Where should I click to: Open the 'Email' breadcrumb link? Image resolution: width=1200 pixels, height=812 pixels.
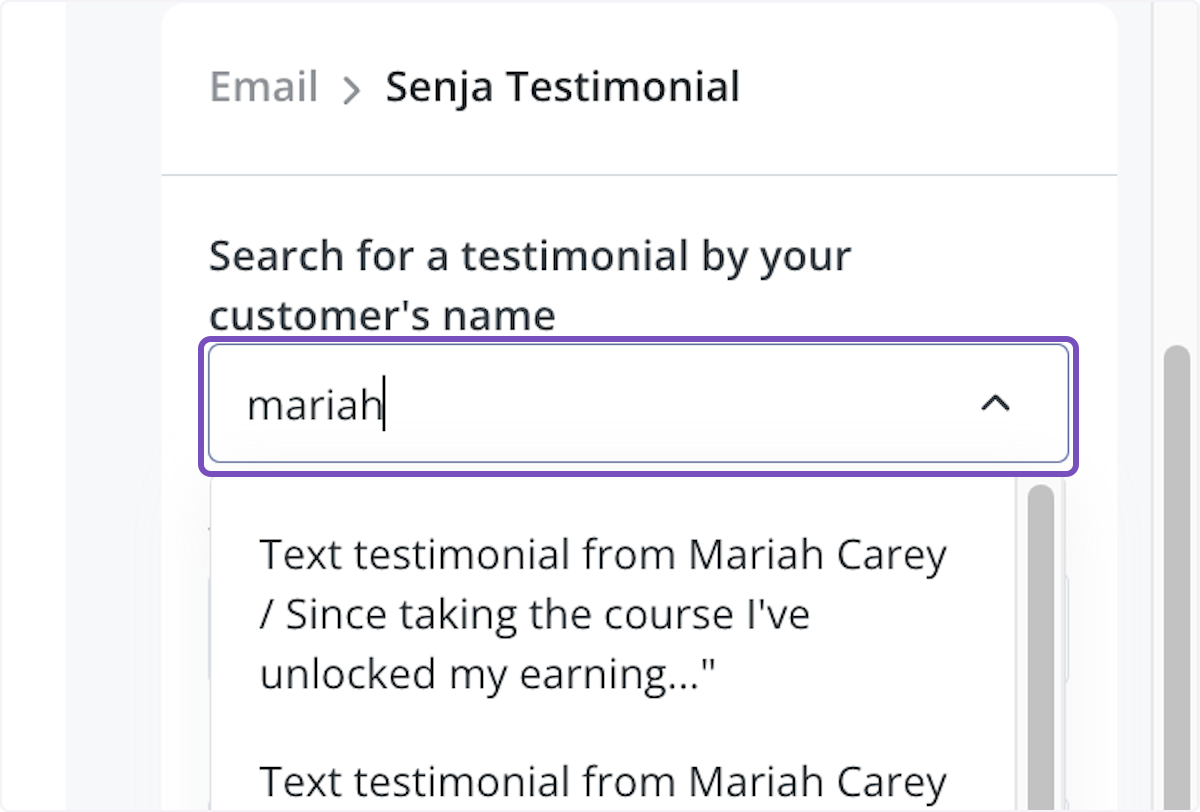[262, 87]
